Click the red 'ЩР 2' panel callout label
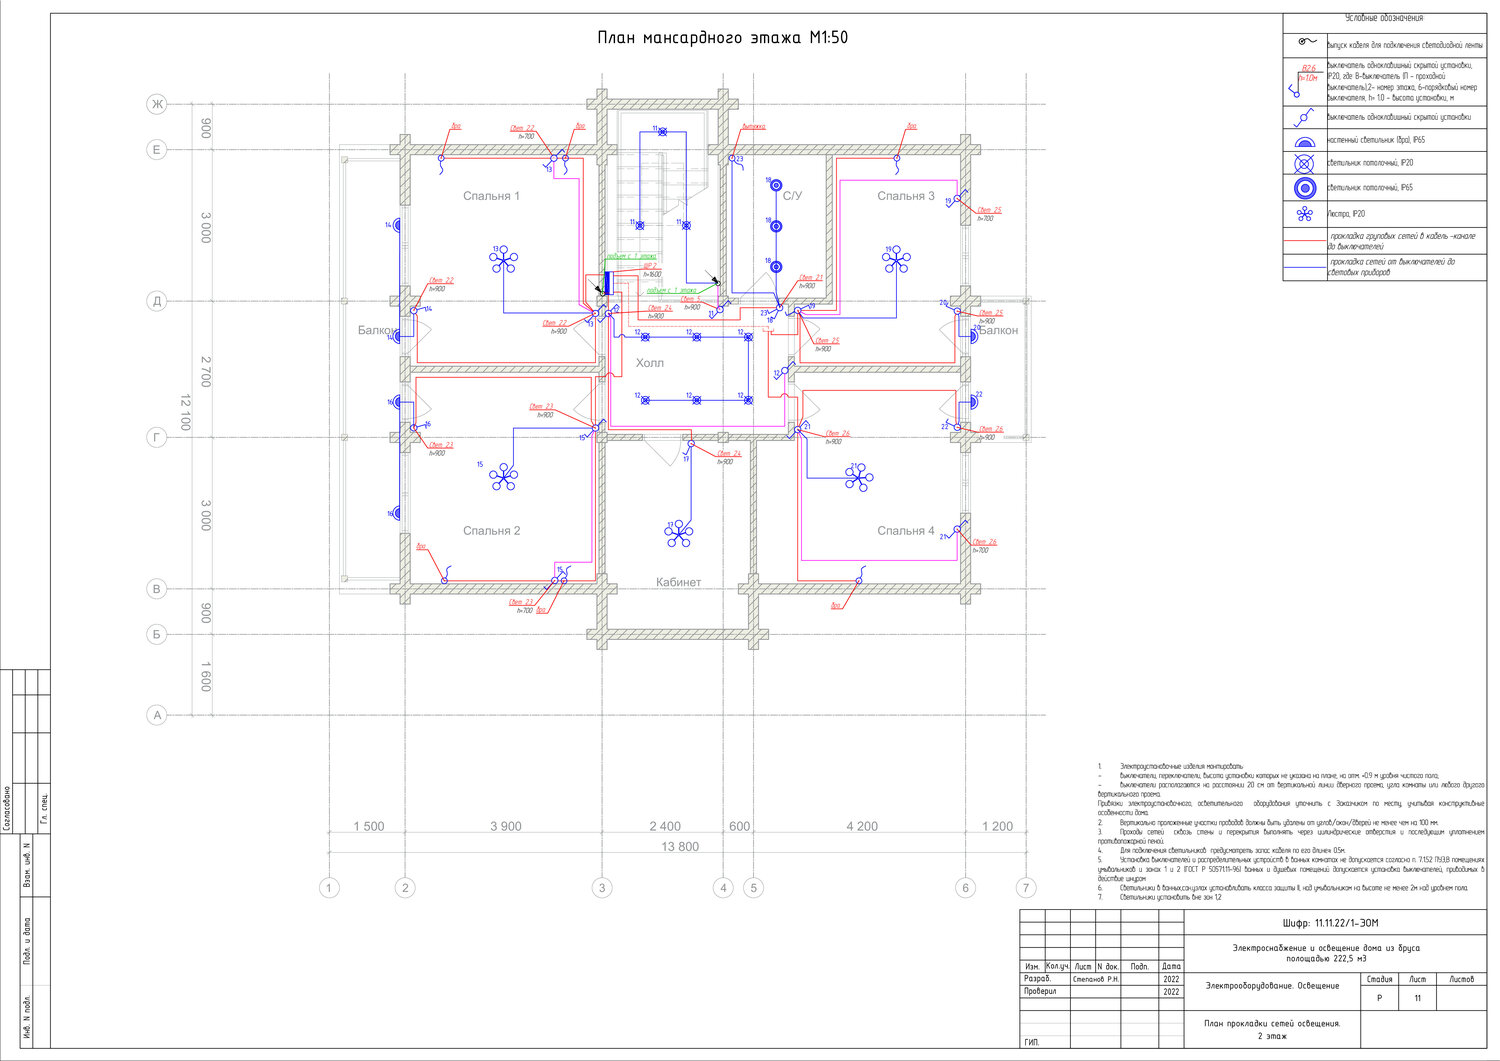Viewport: 1500px width, 1061px height. [649, 266]
